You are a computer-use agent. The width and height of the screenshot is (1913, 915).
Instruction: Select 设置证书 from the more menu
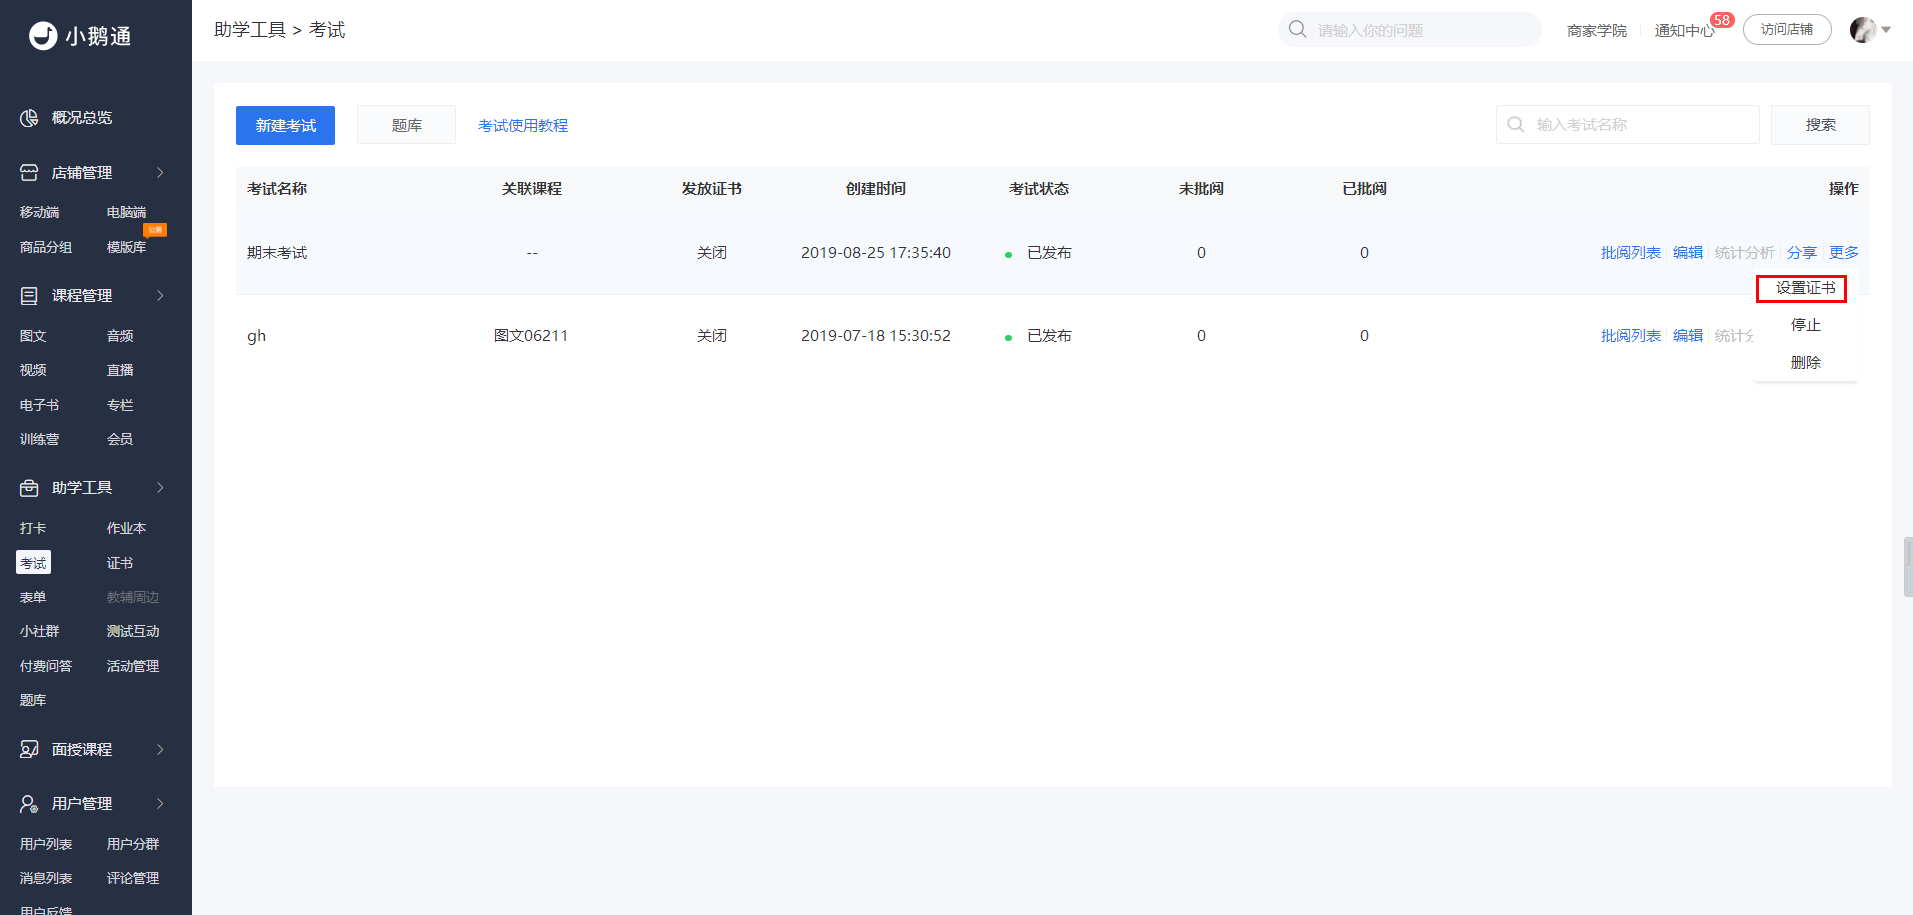[x=1805, y=288]
